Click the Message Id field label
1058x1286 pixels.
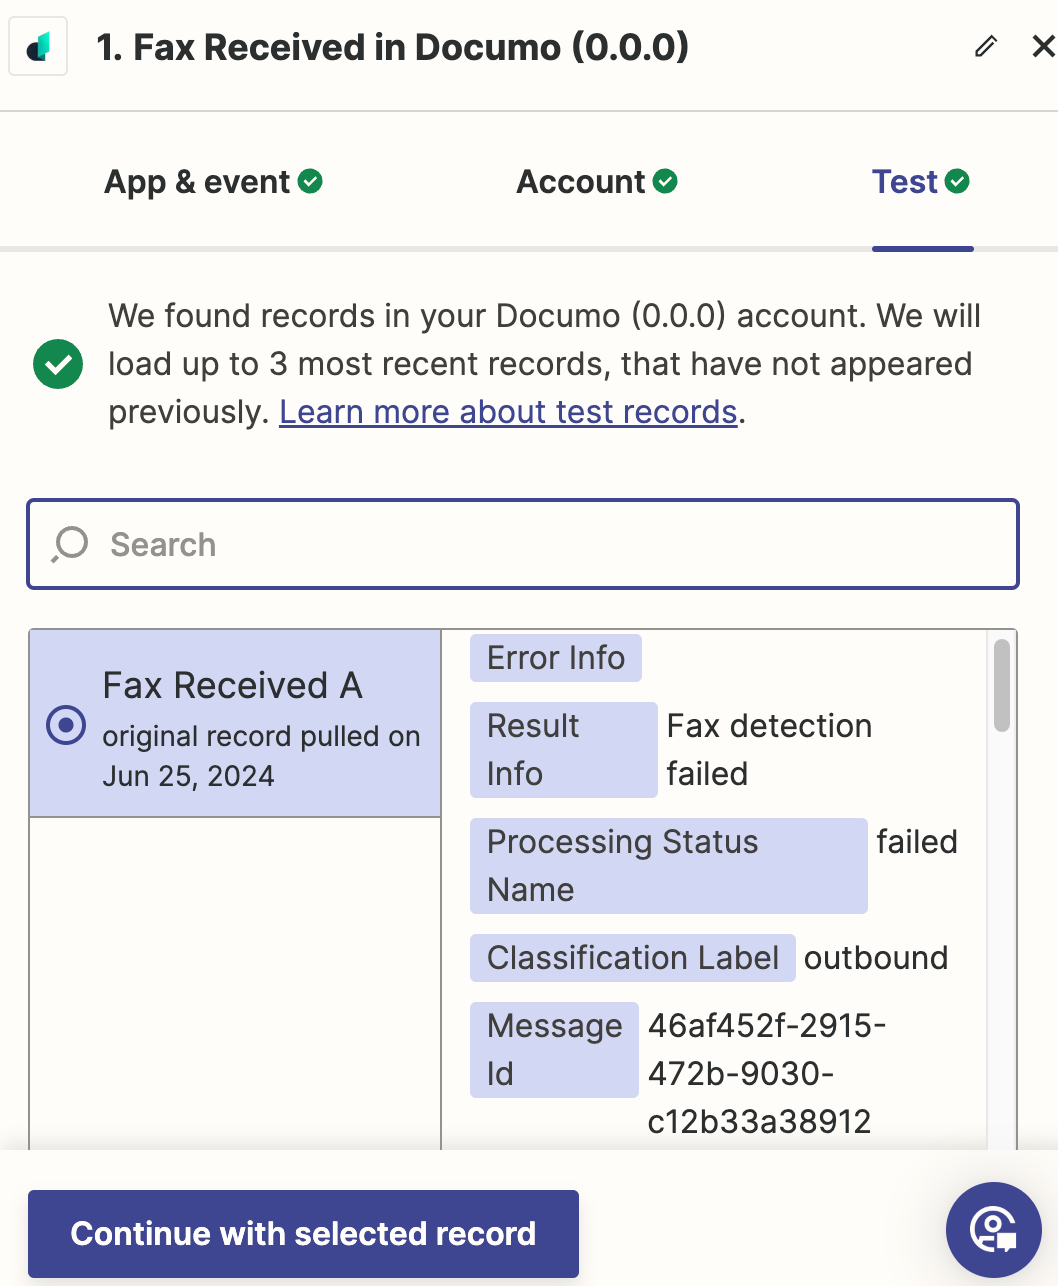[554, 1050]
